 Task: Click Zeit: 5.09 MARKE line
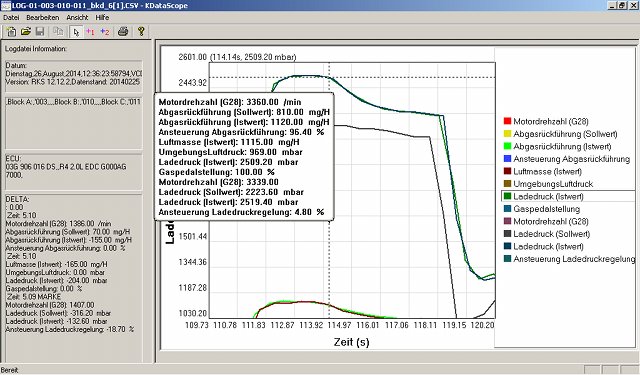34,297
